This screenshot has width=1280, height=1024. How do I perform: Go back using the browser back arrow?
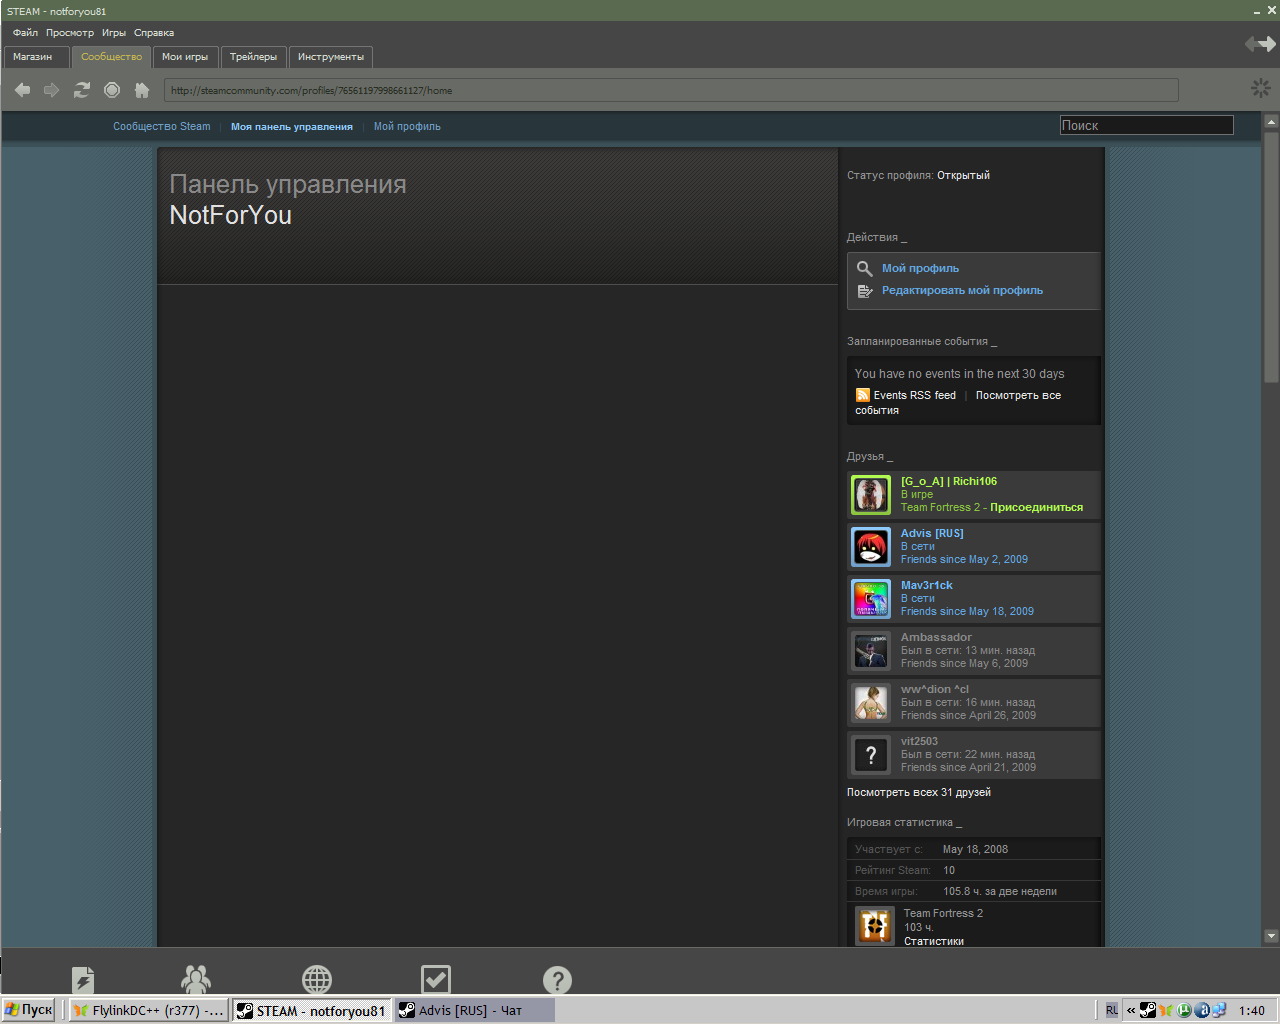click(22, 90)
